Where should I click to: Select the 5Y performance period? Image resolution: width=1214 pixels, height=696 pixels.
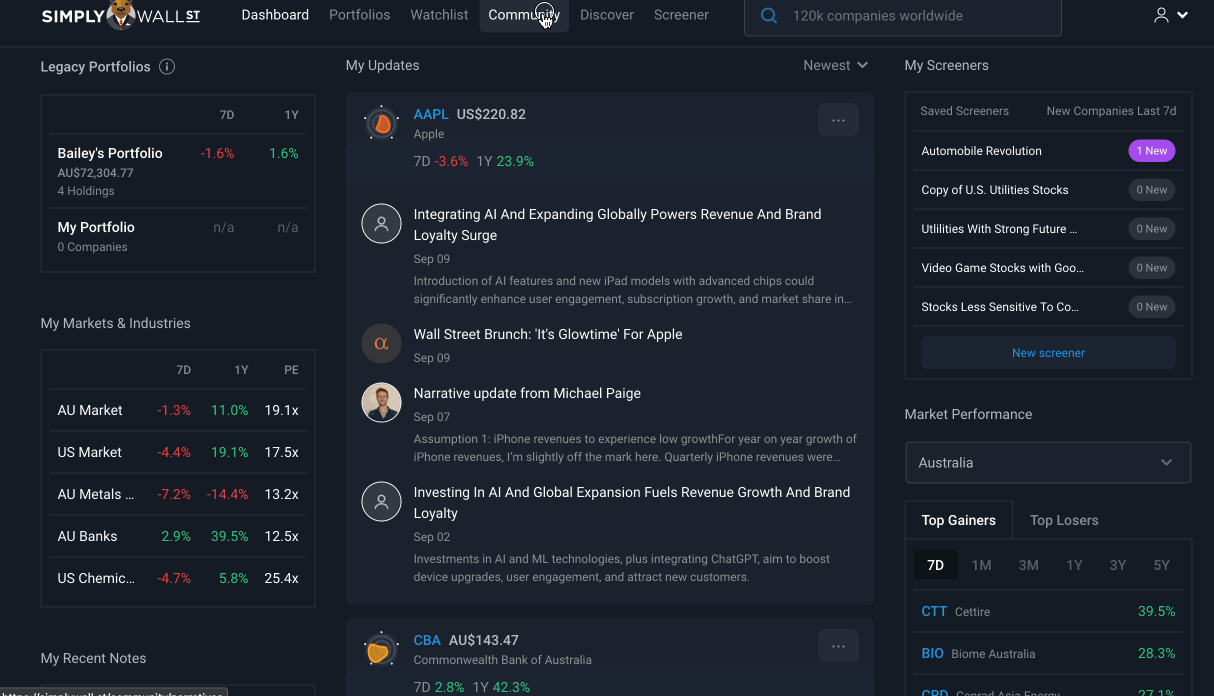pyautogui.click(x=1161, y=565)
